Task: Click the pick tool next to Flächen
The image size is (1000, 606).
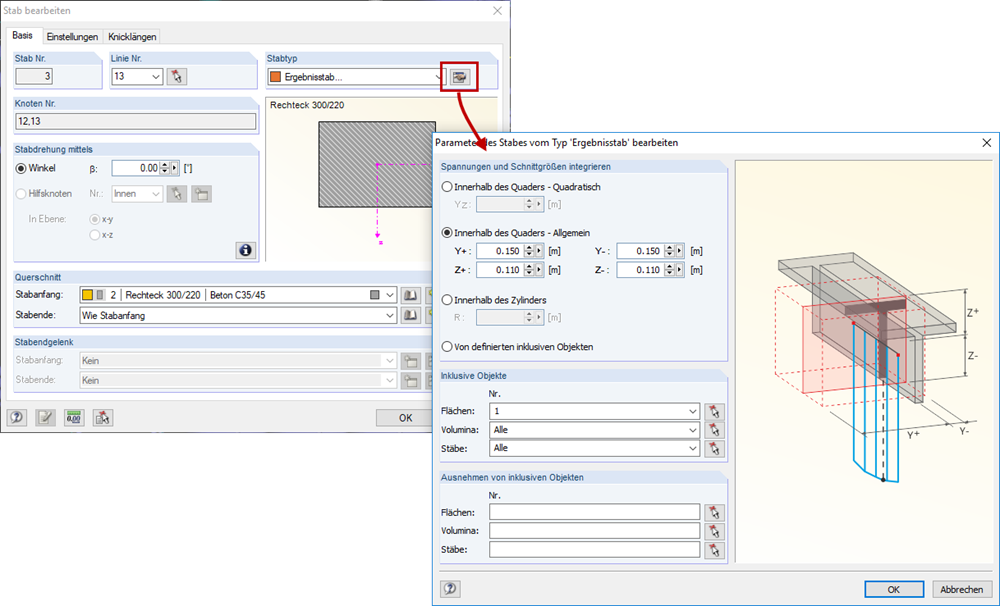Action: (713, 410)
